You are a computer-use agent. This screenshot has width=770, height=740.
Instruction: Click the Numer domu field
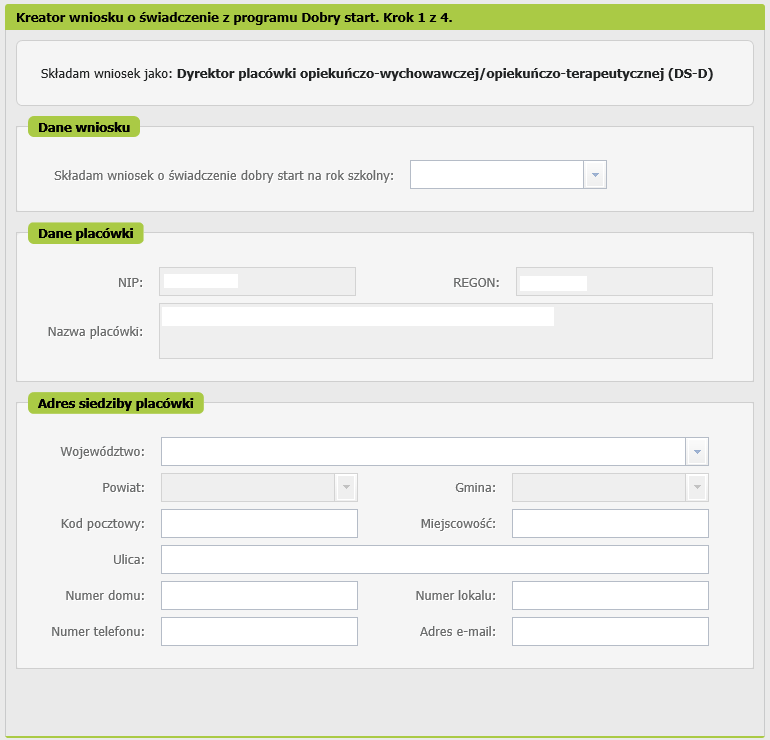259,595
